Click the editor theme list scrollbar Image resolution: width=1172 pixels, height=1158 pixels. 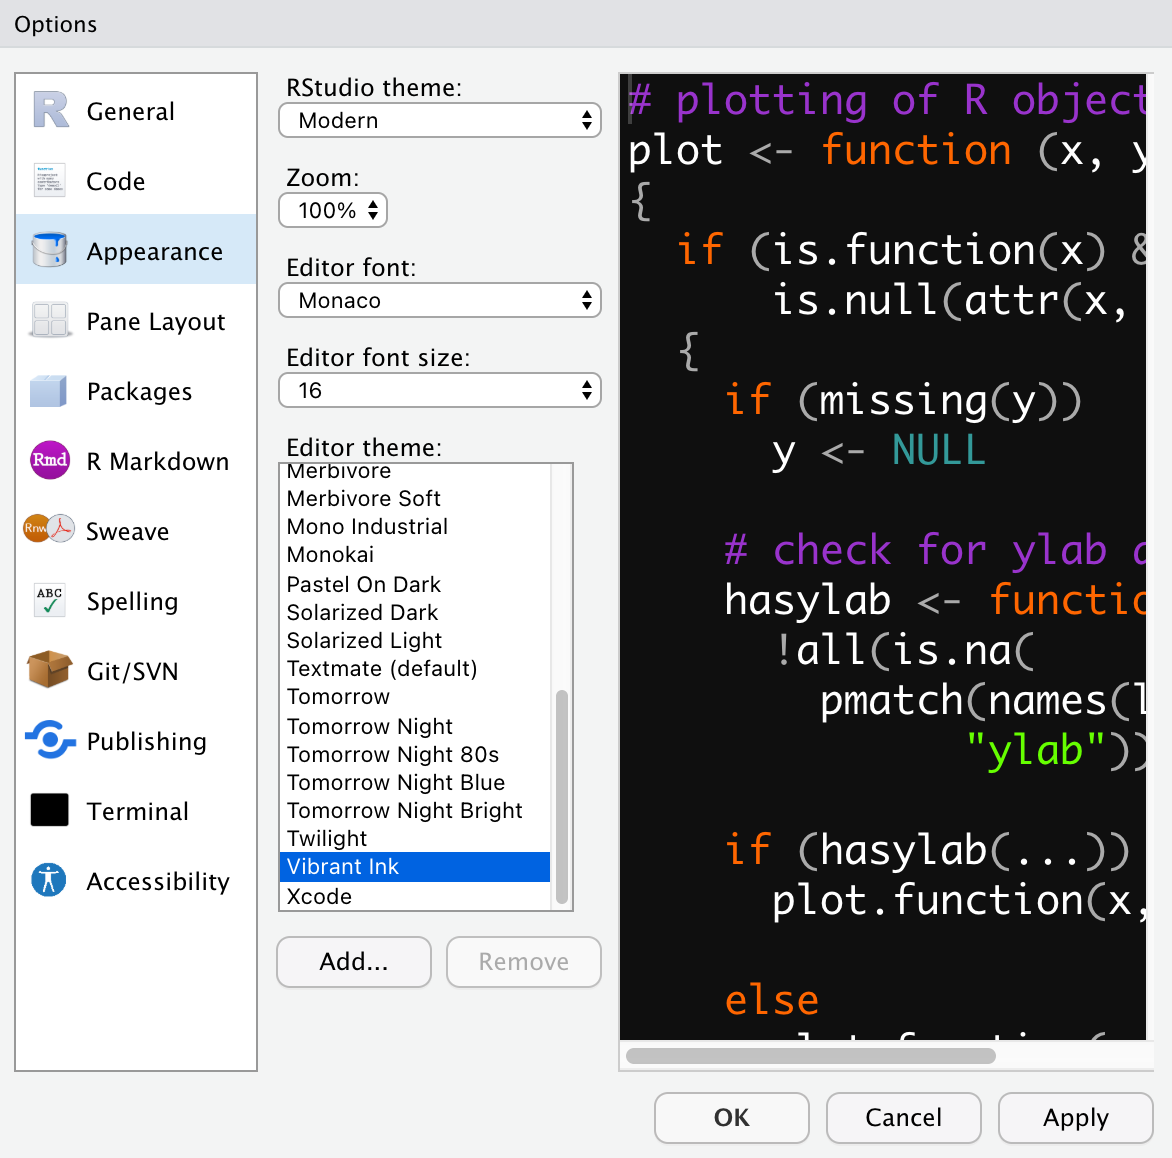561,796
